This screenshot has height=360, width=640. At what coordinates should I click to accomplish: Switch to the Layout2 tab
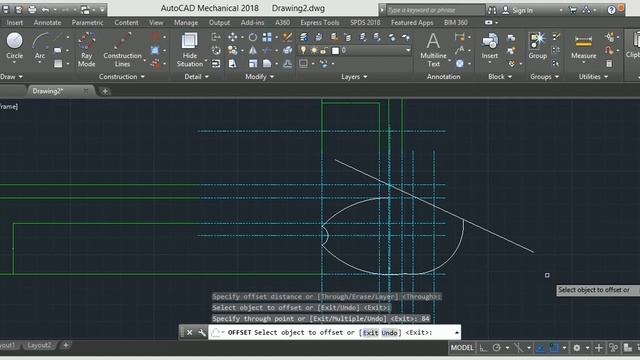pos(39,346)
